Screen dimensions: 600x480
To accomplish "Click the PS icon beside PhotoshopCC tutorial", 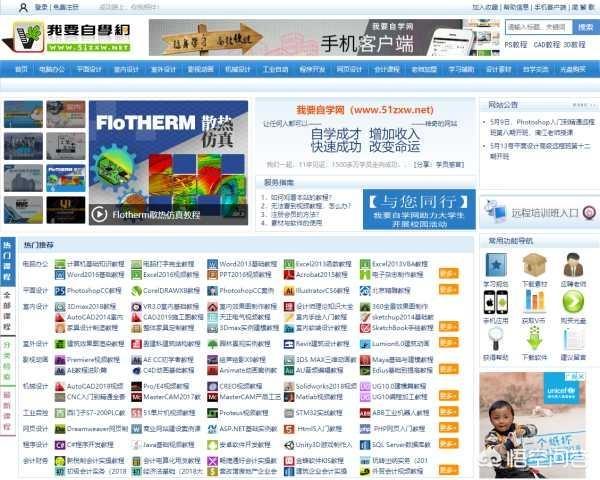I will 60,291.
